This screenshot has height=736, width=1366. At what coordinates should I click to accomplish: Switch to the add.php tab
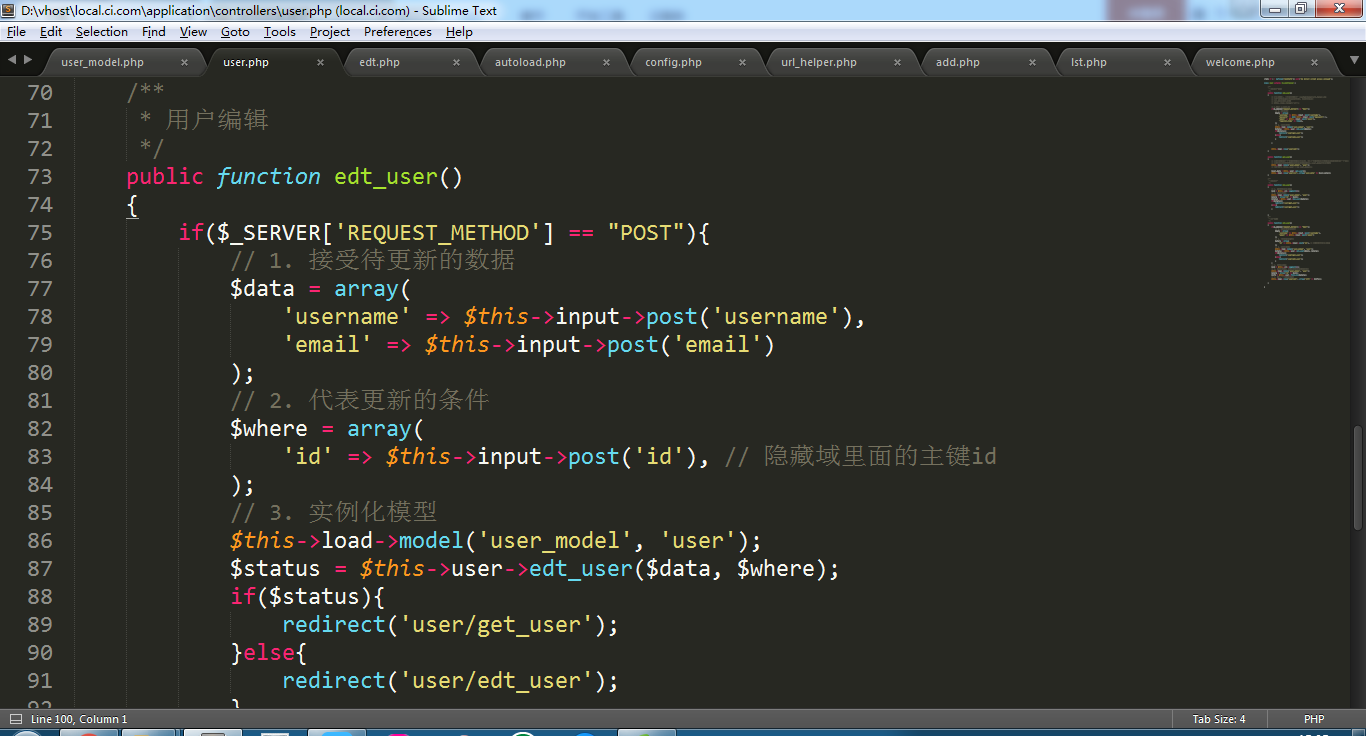point(957,62)
